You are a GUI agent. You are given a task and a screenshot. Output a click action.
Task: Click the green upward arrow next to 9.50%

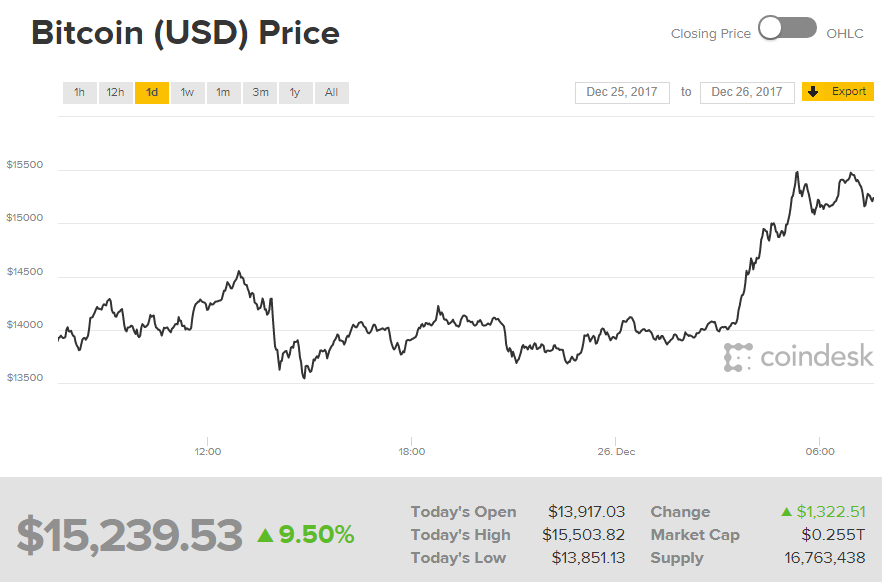[264, 535]
